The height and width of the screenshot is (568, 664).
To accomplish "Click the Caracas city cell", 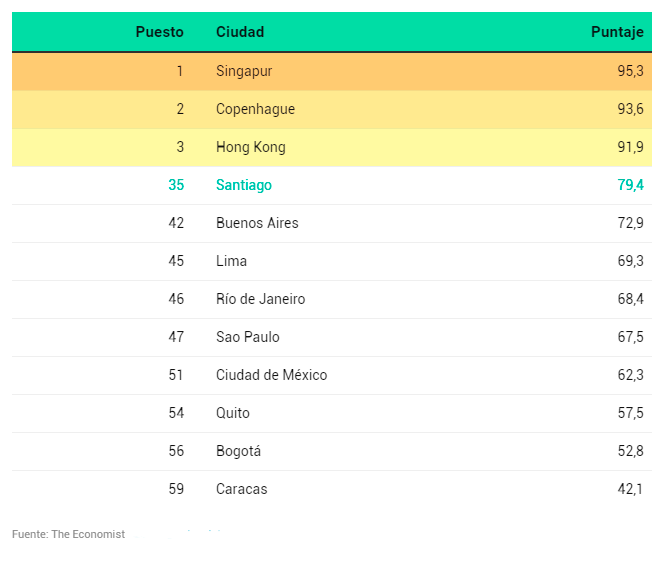I will coord(241,489).
